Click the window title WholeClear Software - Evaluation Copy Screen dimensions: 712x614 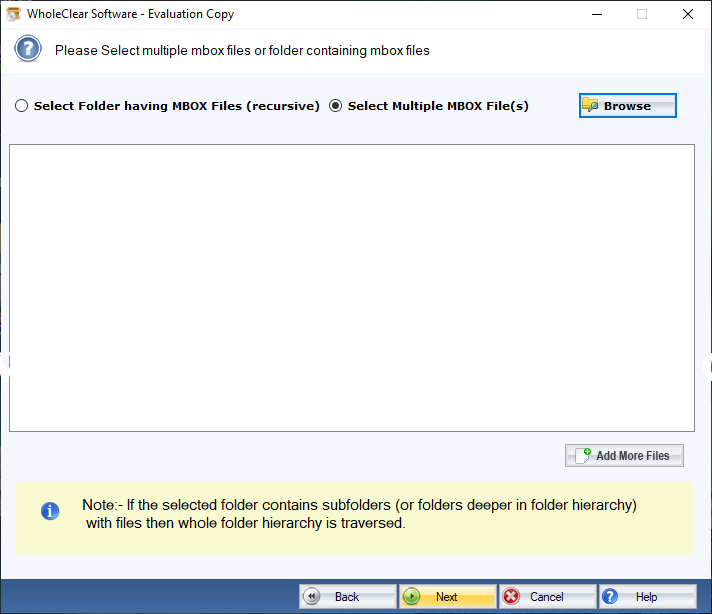point(130,14)
